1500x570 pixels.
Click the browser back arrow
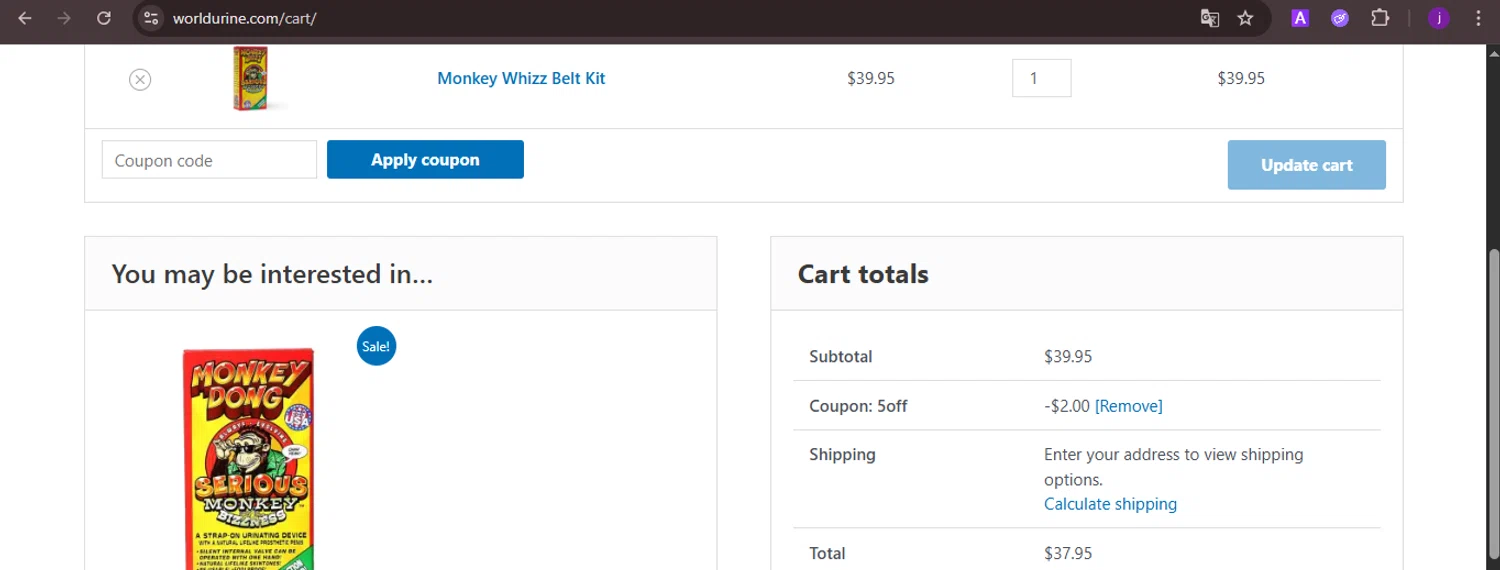25,18
